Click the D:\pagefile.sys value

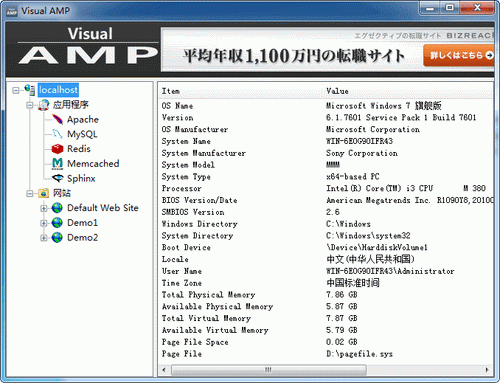pos(359,354)
